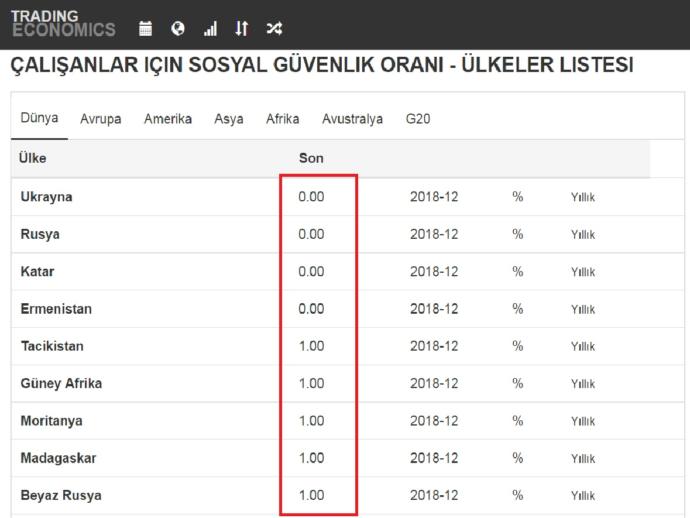Screen dimensions: 690x518
Task: Click the 2018-12 date in Beyaz Rusya row
Action: click(434, 496)
